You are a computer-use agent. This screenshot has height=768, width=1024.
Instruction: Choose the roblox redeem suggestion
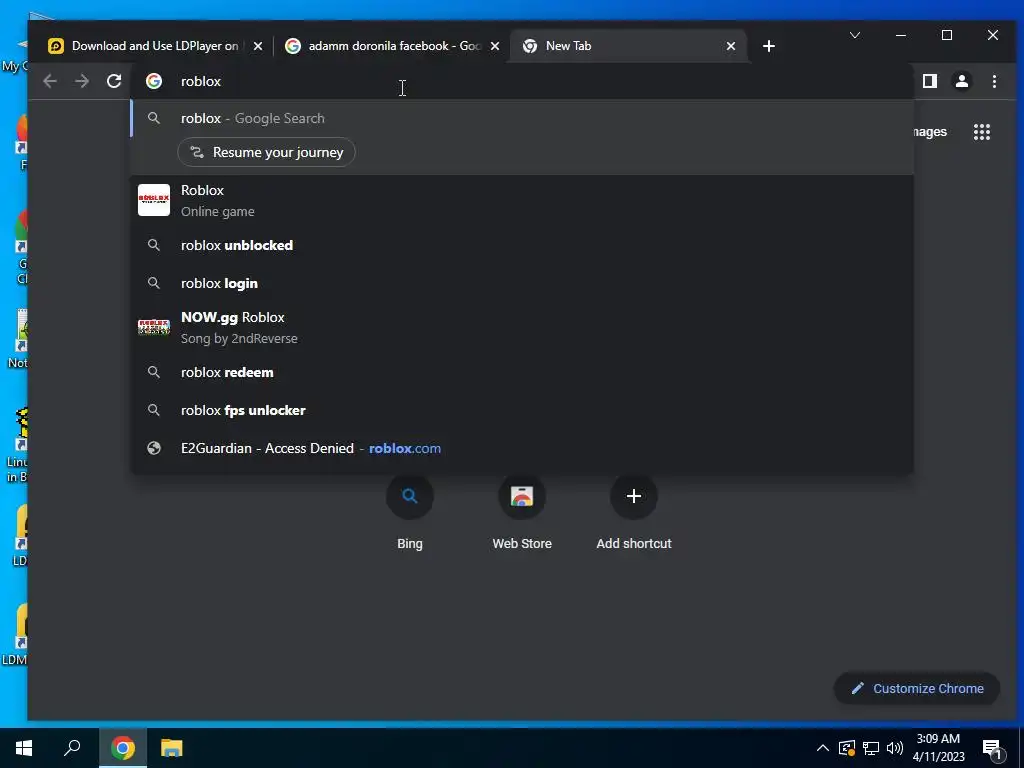point(522,372)
